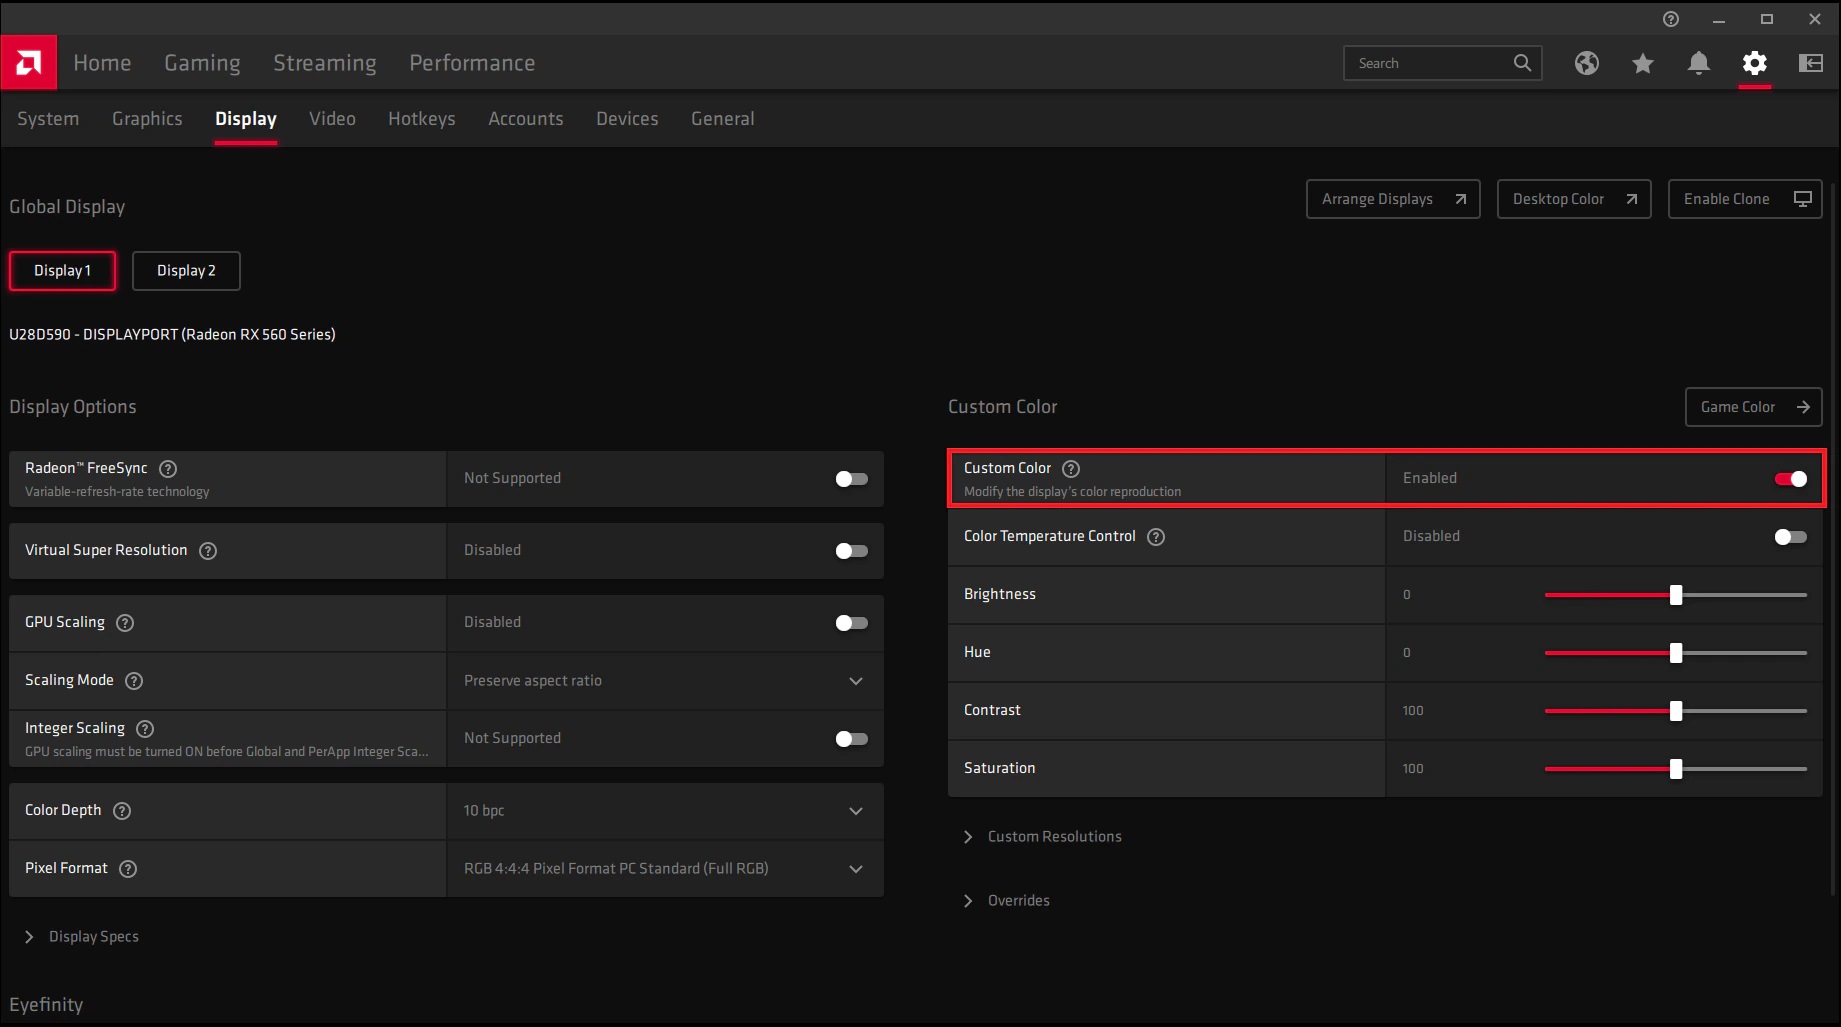Image resolution: width=1841 pixels, height=1027 pixels.
Task: Turn on the GPU Scaling switch
Action: click(851, 623)
